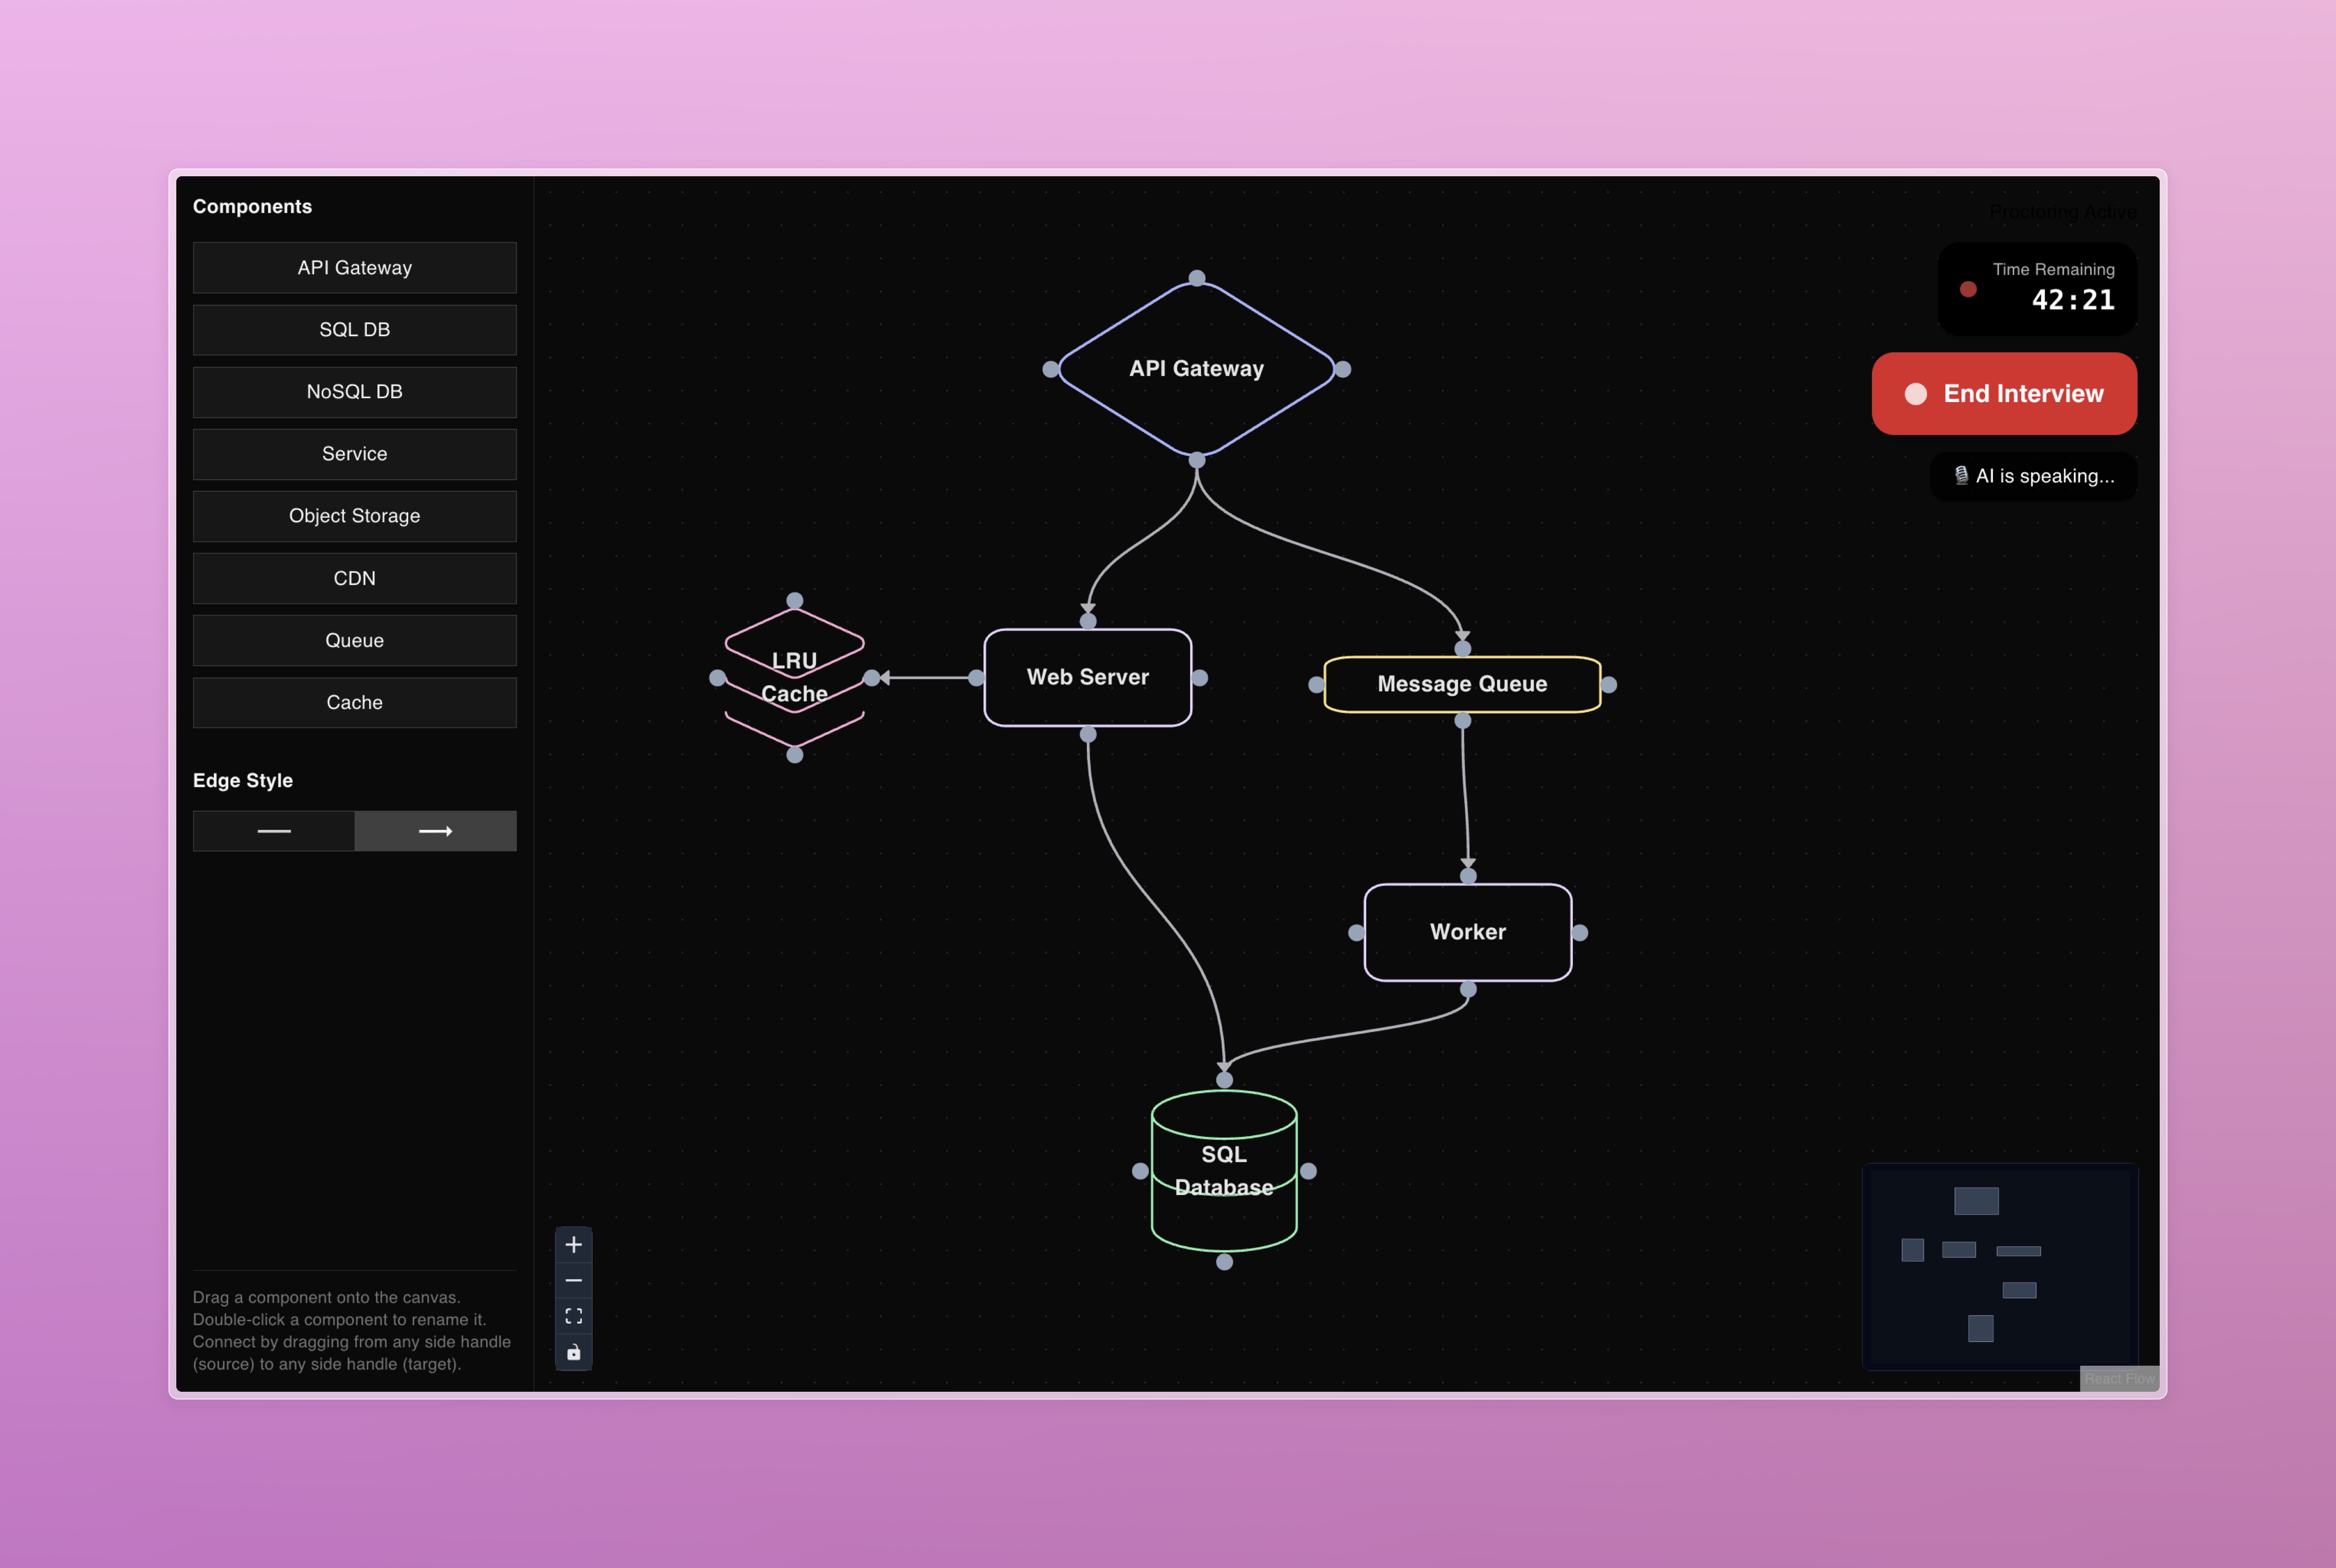This screenshot has width=2336, height=1568.
Task: Click the Web Server right connection handle
Action: (x=1200, y=678)
